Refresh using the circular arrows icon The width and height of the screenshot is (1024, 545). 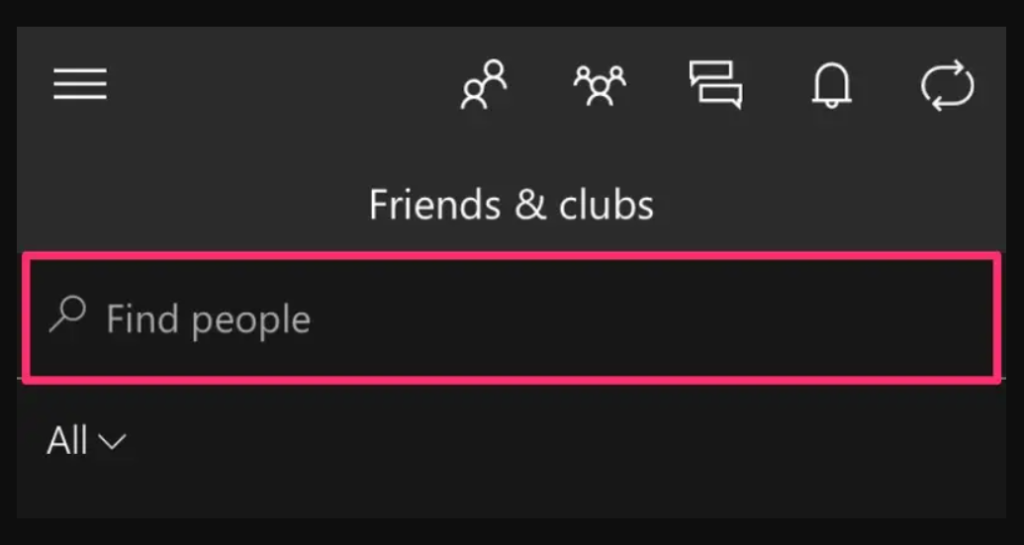point(948,86)
